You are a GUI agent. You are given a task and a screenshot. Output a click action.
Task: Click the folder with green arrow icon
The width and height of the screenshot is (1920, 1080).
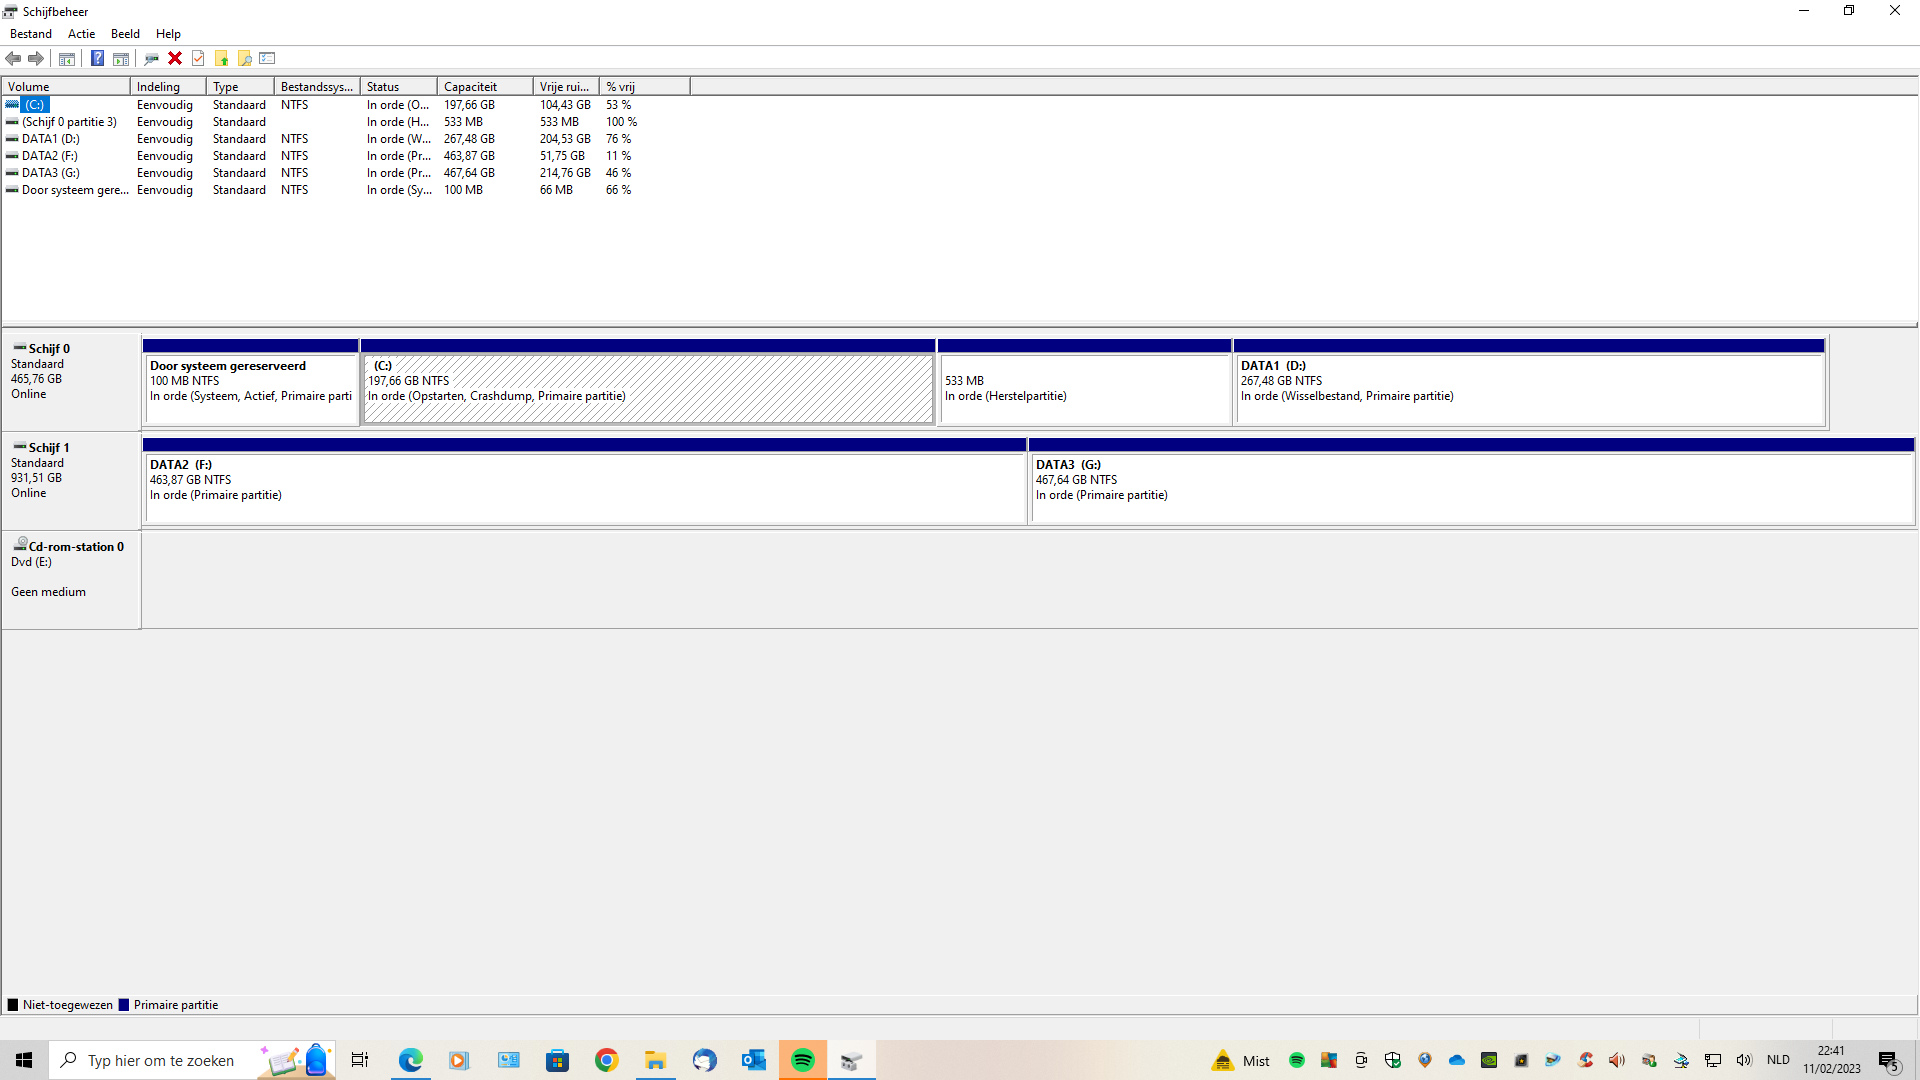pyautogui.click(x=221, y=58)
